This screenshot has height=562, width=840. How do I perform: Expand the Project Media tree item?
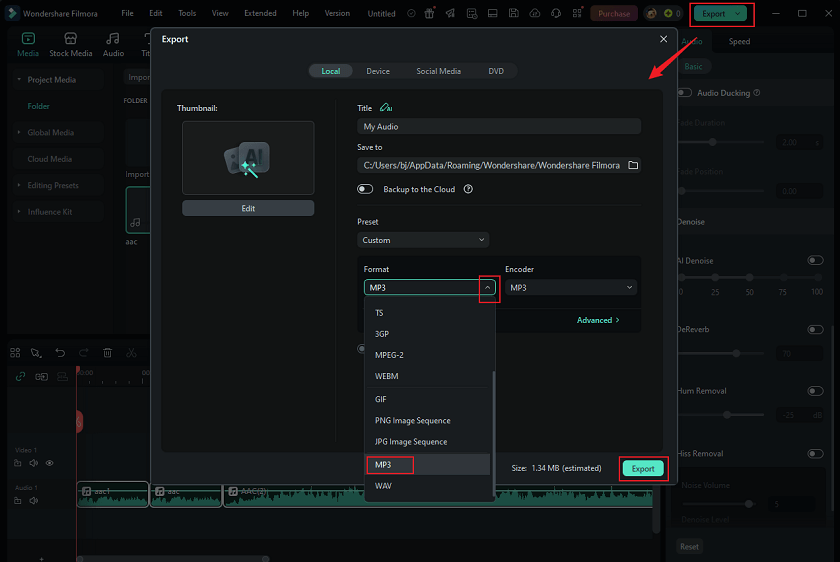click(x=19, y=79)
